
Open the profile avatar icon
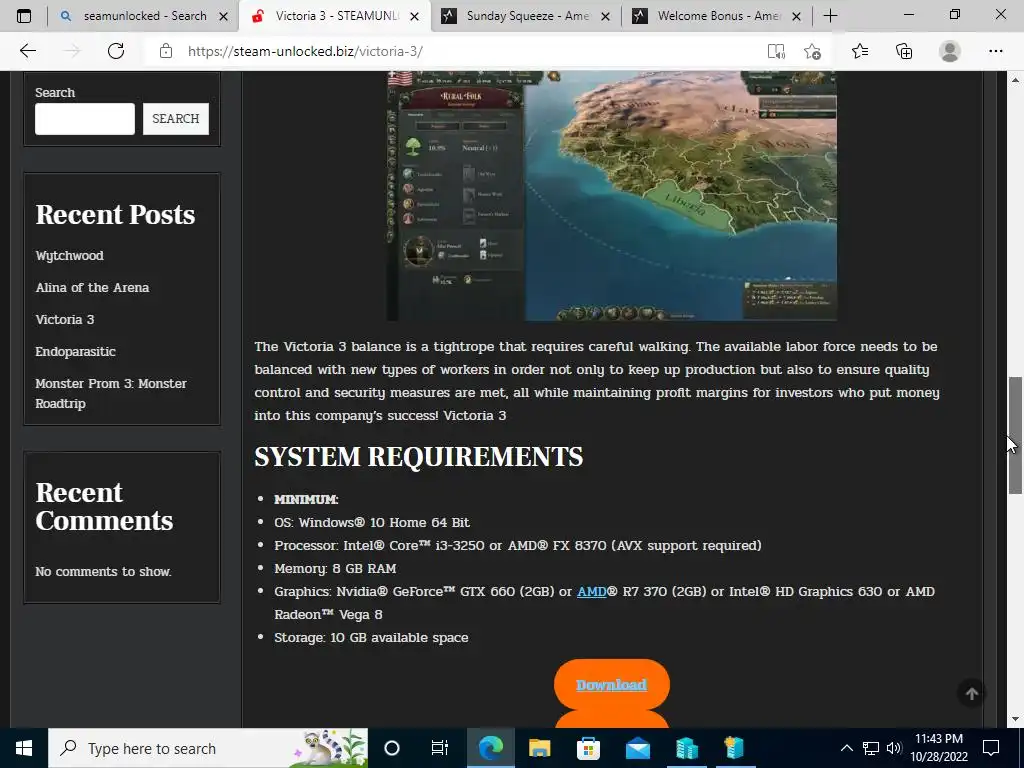point(950,51)
